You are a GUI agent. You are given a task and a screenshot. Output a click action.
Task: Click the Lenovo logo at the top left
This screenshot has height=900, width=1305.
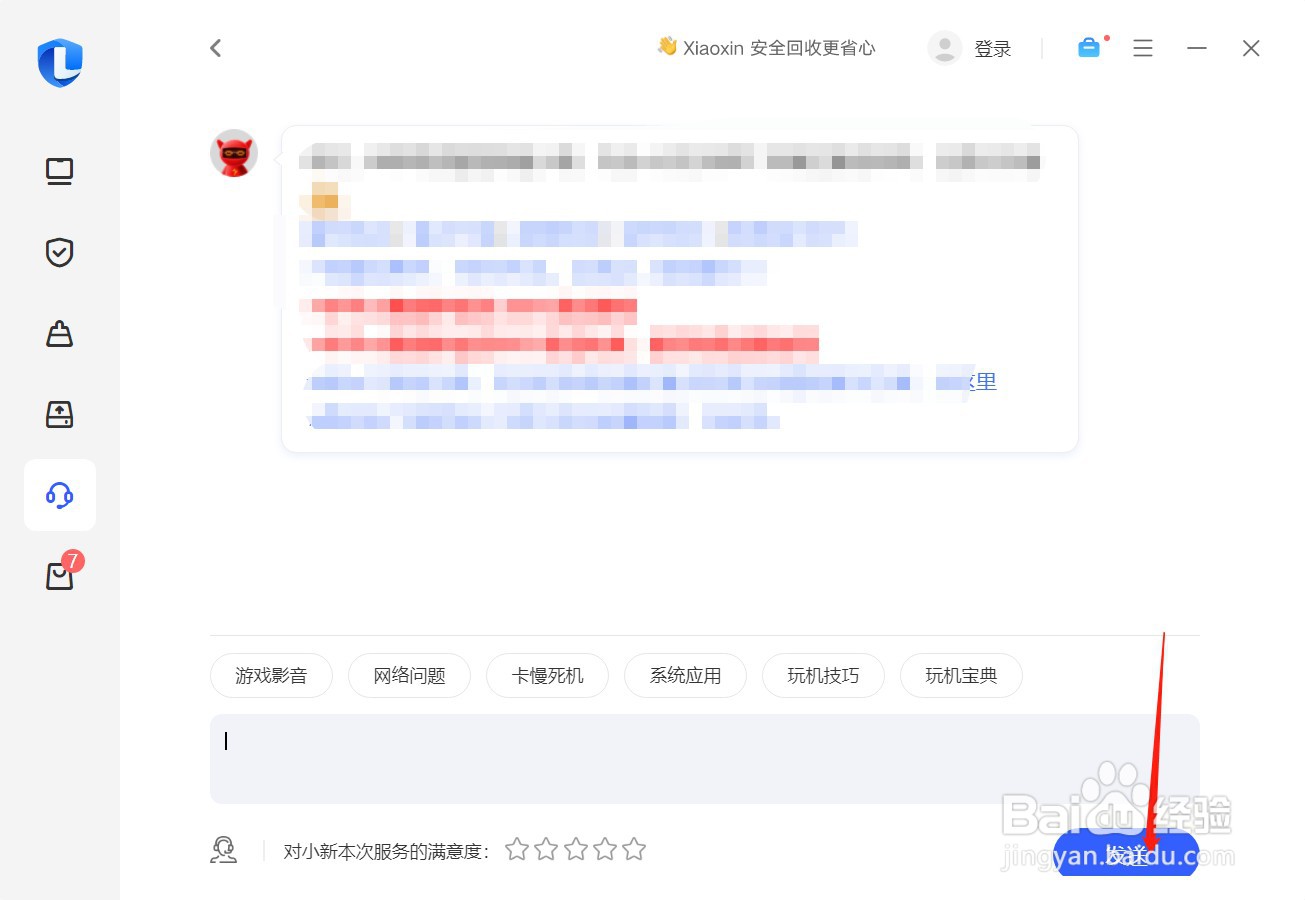[59, 63]
